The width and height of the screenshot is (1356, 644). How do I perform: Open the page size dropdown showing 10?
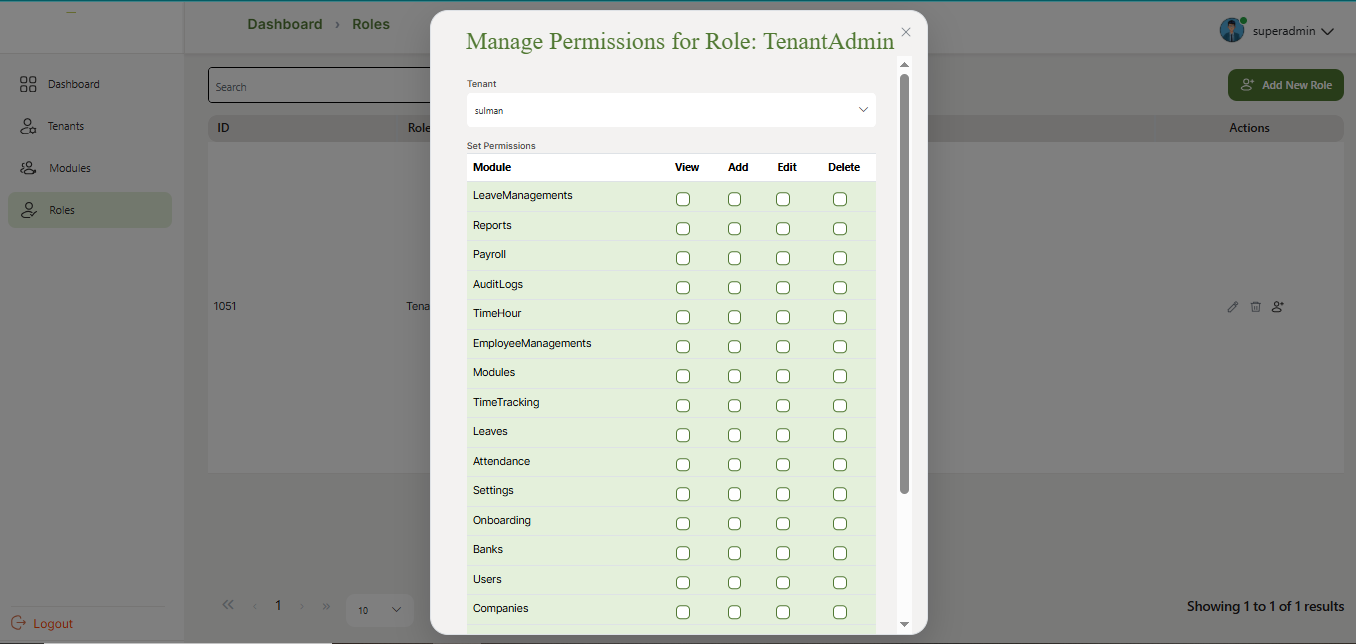pos(380,610)
